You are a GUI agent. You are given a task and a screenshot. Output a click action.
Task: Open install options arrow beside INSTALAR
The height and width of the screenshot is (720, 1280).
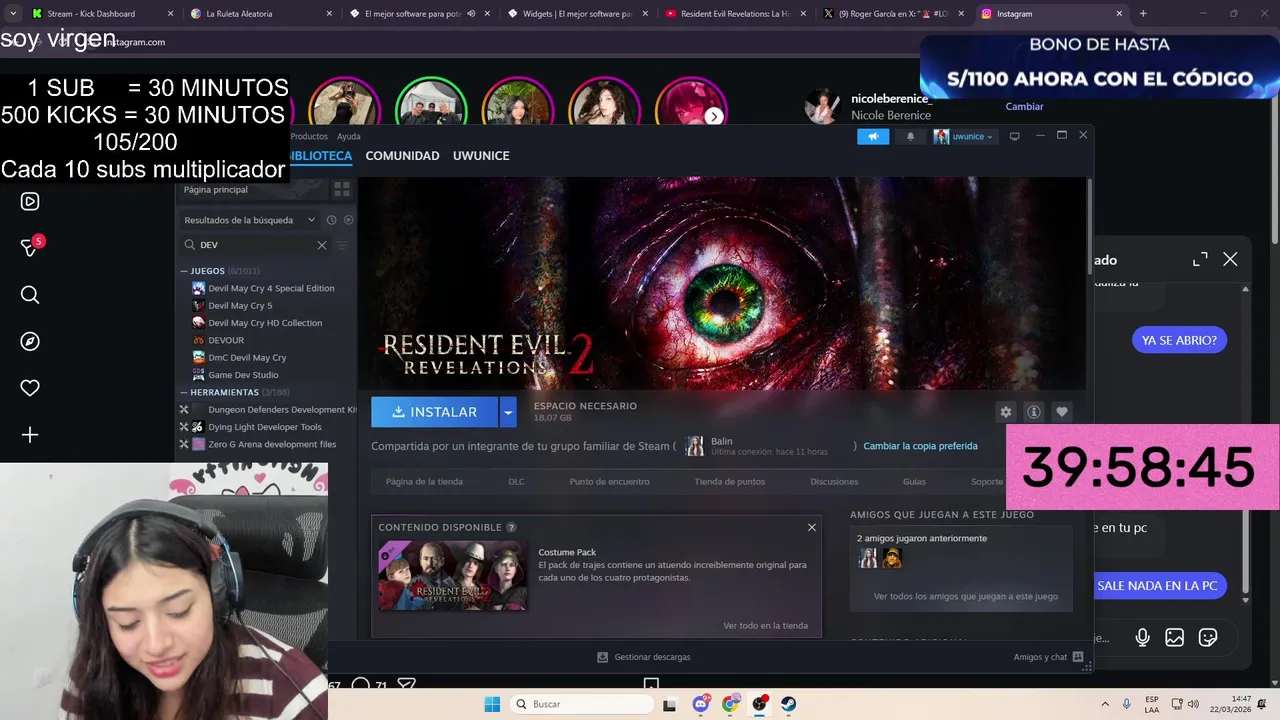pos(508,412)
